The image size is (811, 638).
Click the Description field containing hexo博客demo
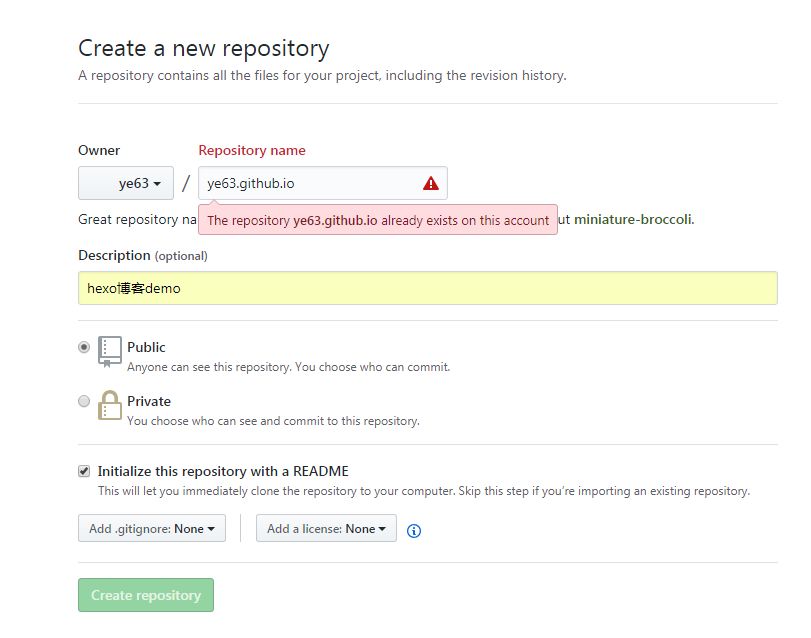coord(428,288)
